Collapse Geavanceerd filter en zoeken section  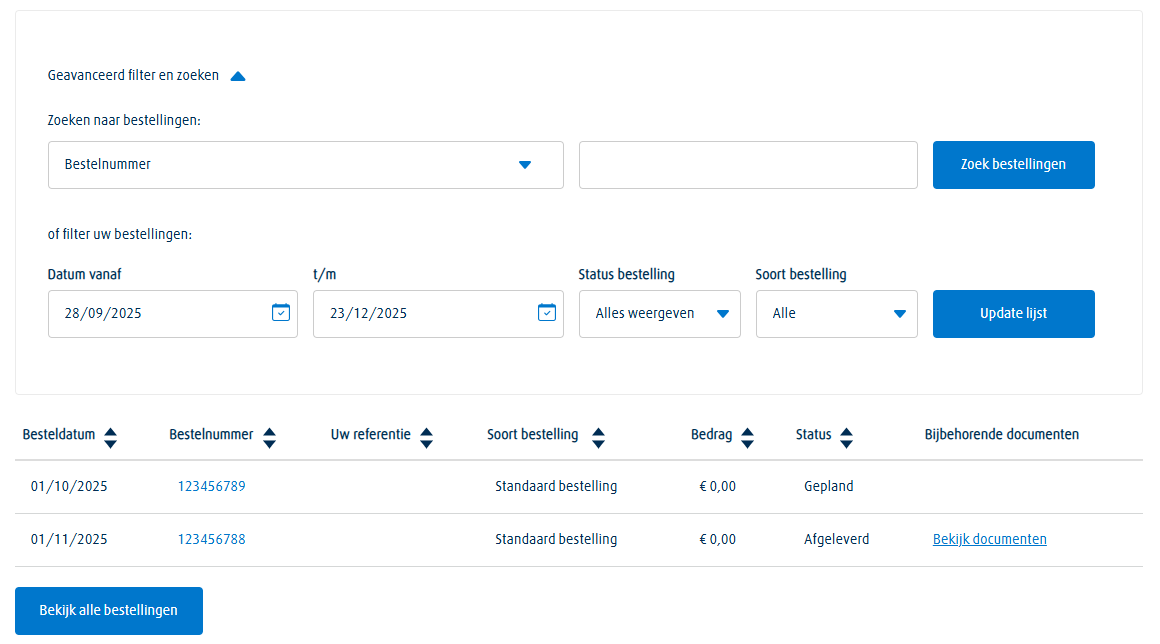coord(238,76)
